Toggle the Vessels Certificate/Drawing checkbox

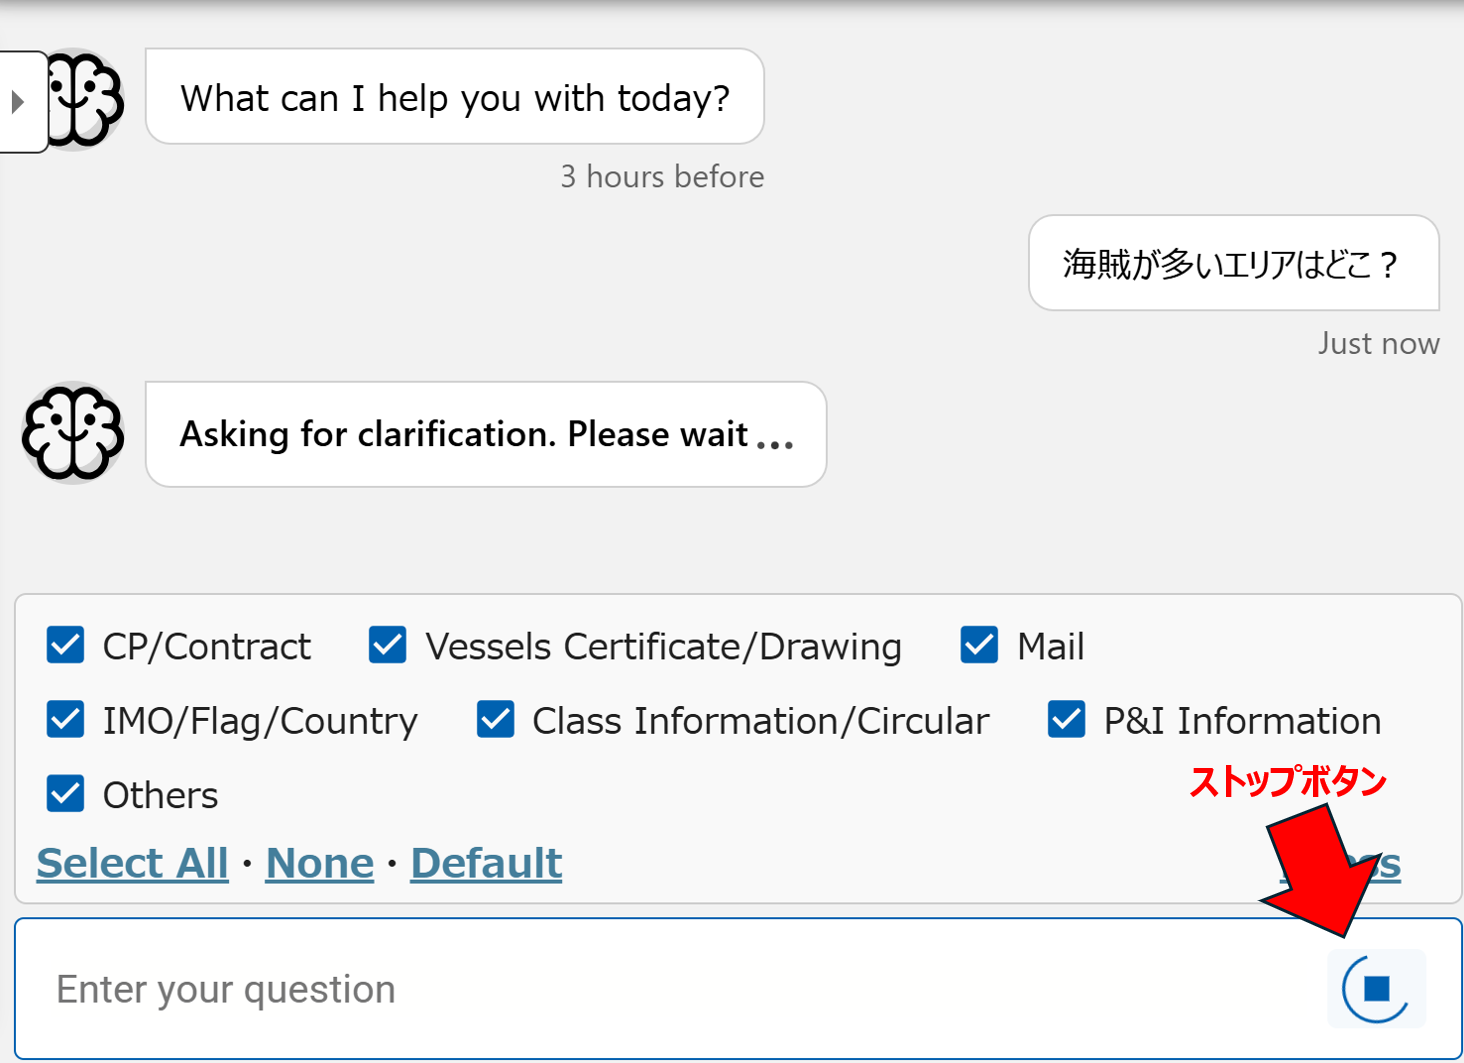tap(388, 645)
